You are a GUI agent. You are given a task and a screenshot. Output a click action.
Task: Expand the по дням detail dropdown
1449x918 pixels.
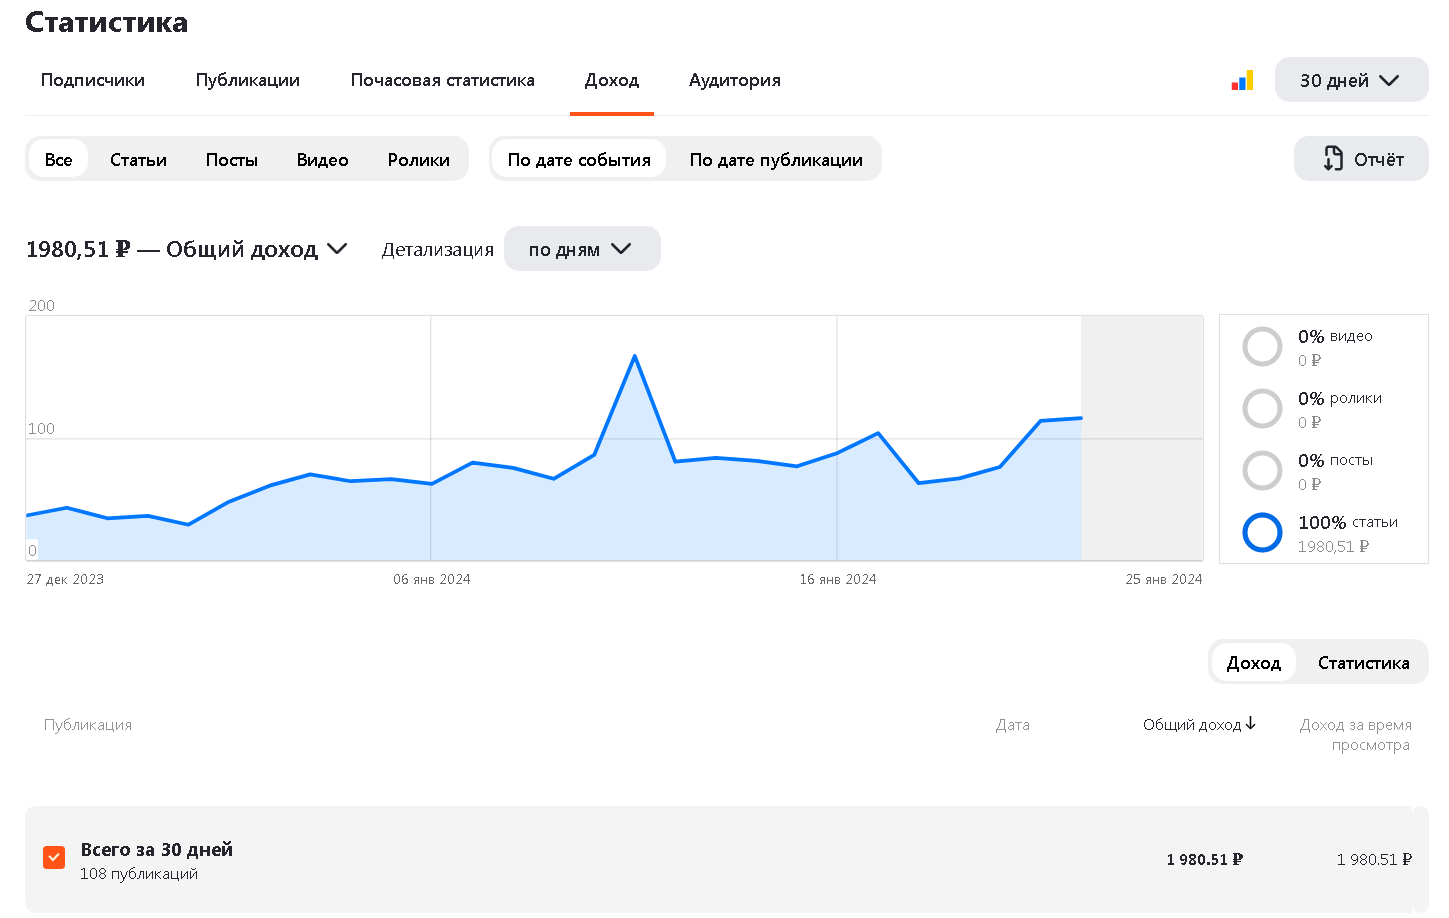tap(581, 249)
